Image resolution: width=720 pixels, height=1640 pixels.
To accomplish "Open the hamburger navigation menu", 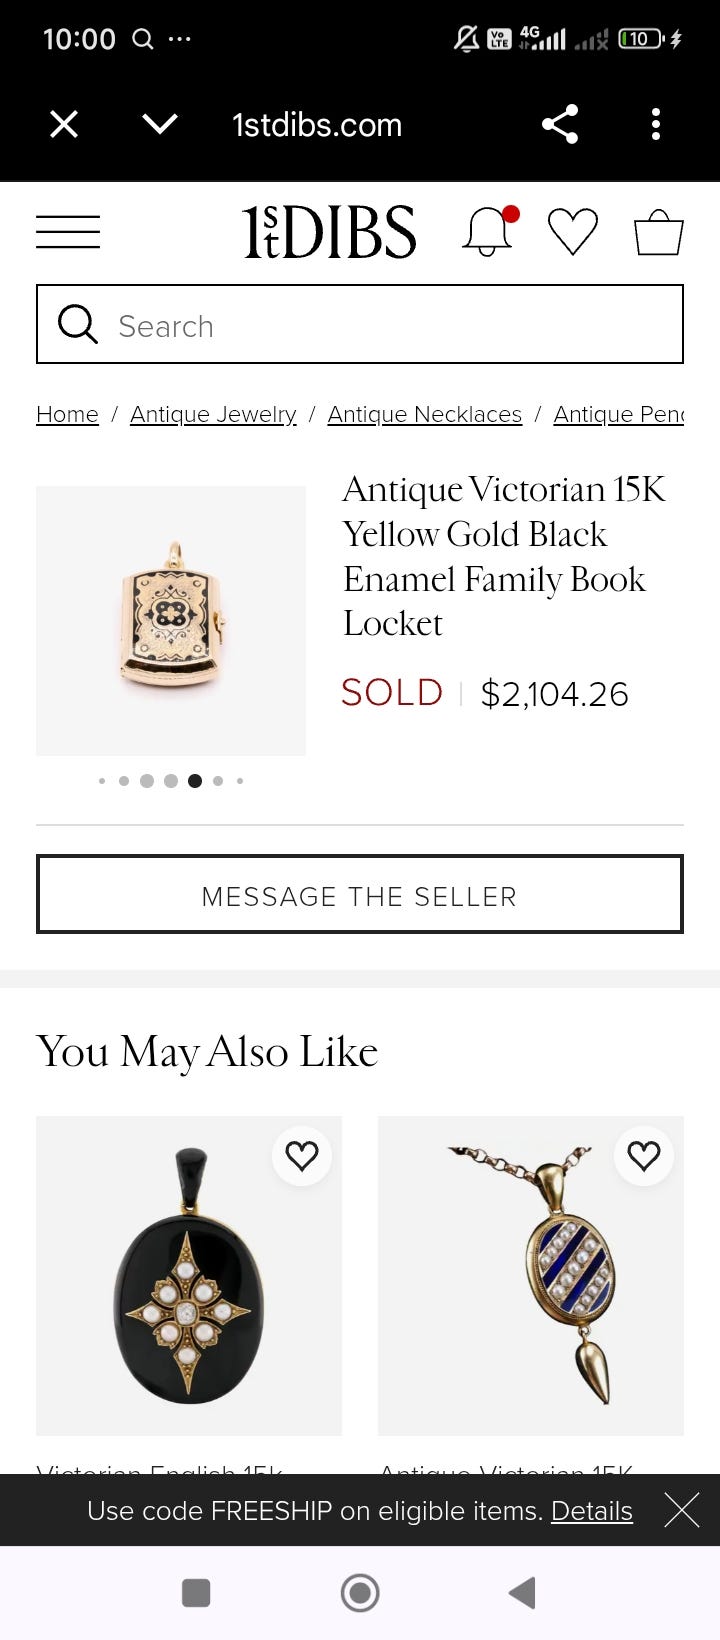I will [x=68, y=232].
